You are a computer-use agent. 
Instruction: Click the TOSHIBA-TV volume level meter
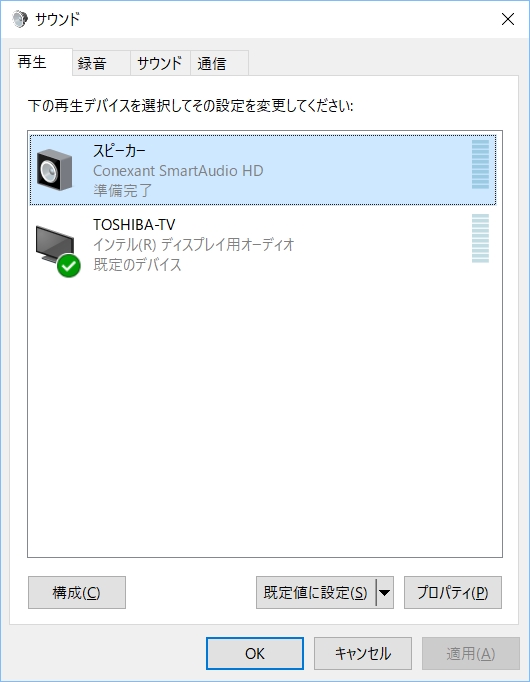(480, 238)
